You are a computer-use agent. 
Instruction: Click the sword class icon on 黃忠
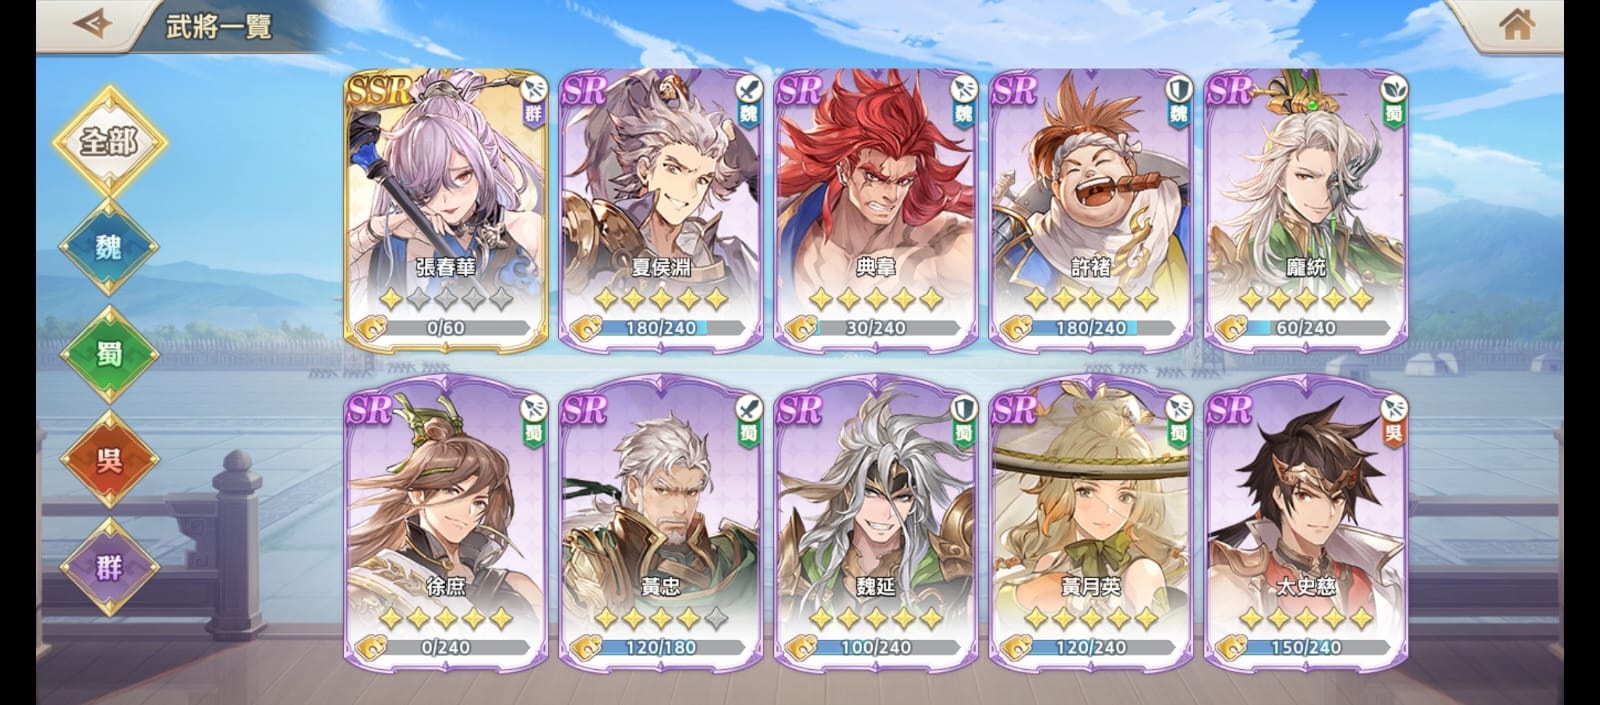pos(749,408)
